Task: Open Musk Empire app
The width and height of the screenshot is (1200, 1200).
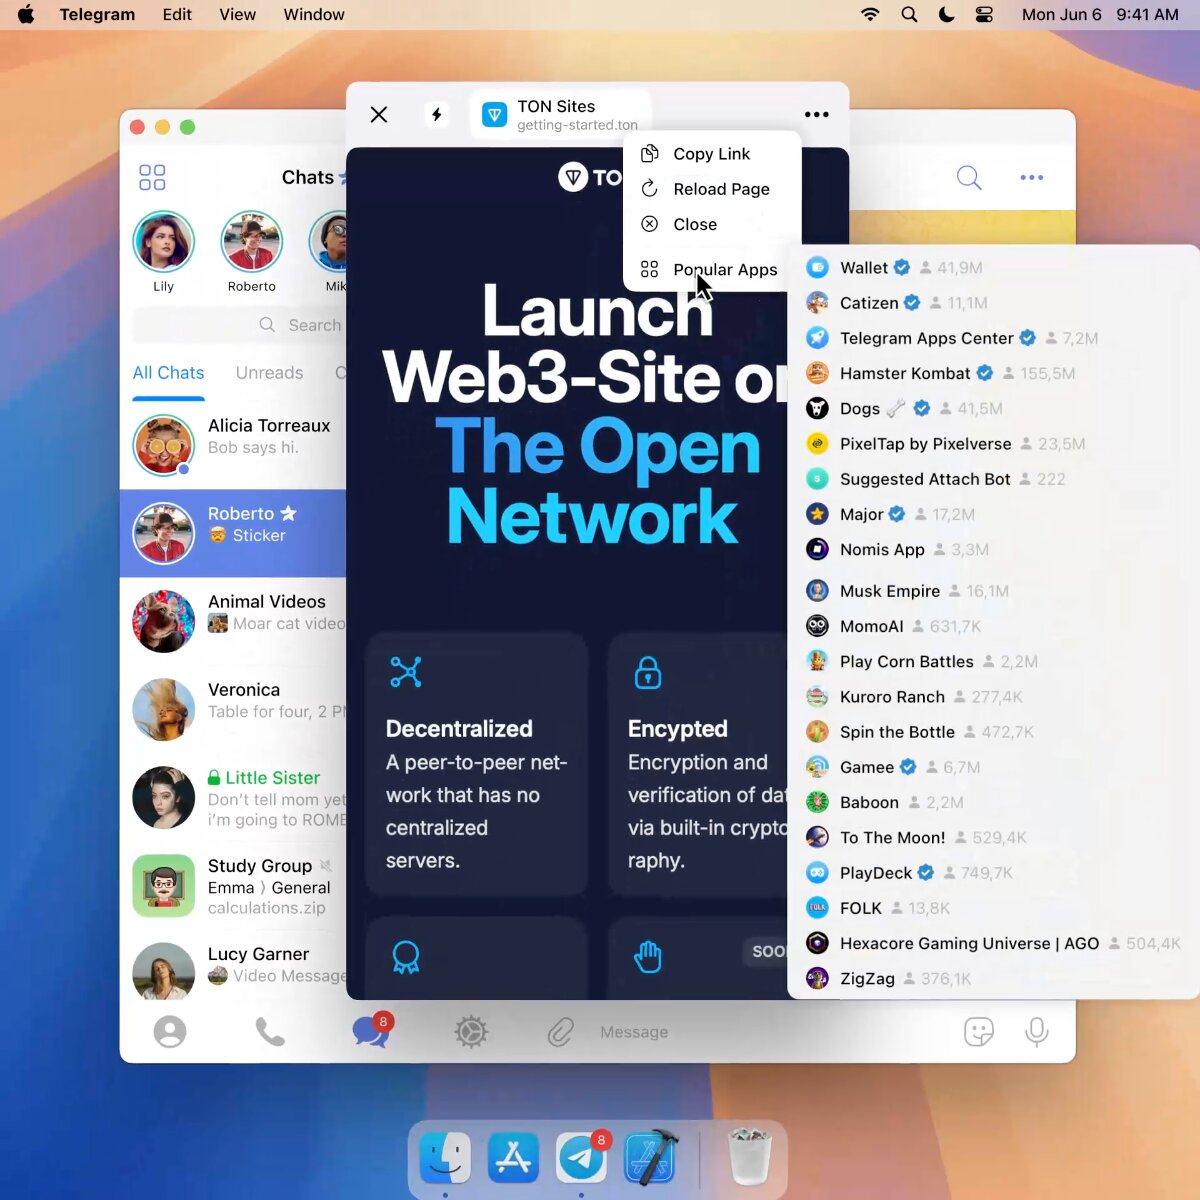Action: 992,591
